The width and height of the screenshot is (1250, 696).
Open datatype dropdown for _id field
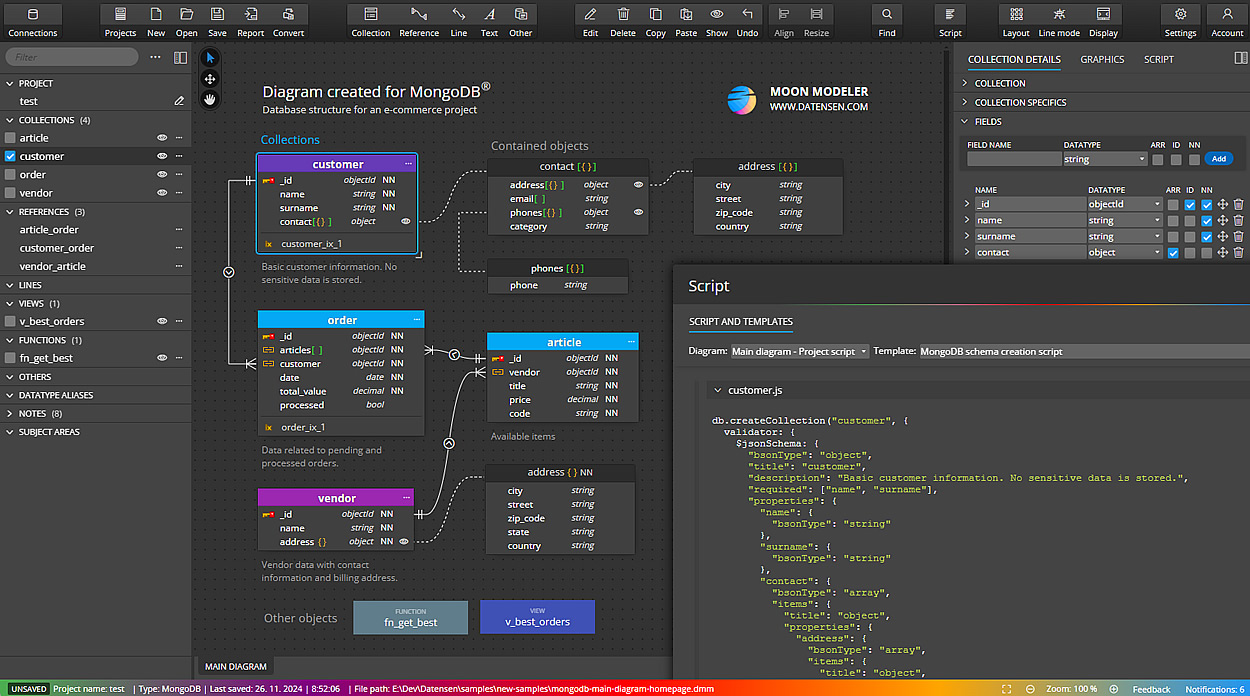click(1124, 205)
